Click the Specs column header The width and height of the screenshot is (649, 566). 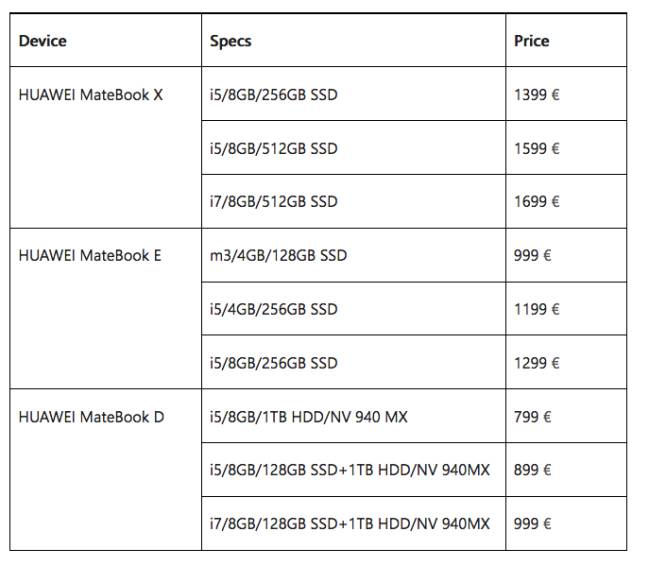click(x=230, y=41)
